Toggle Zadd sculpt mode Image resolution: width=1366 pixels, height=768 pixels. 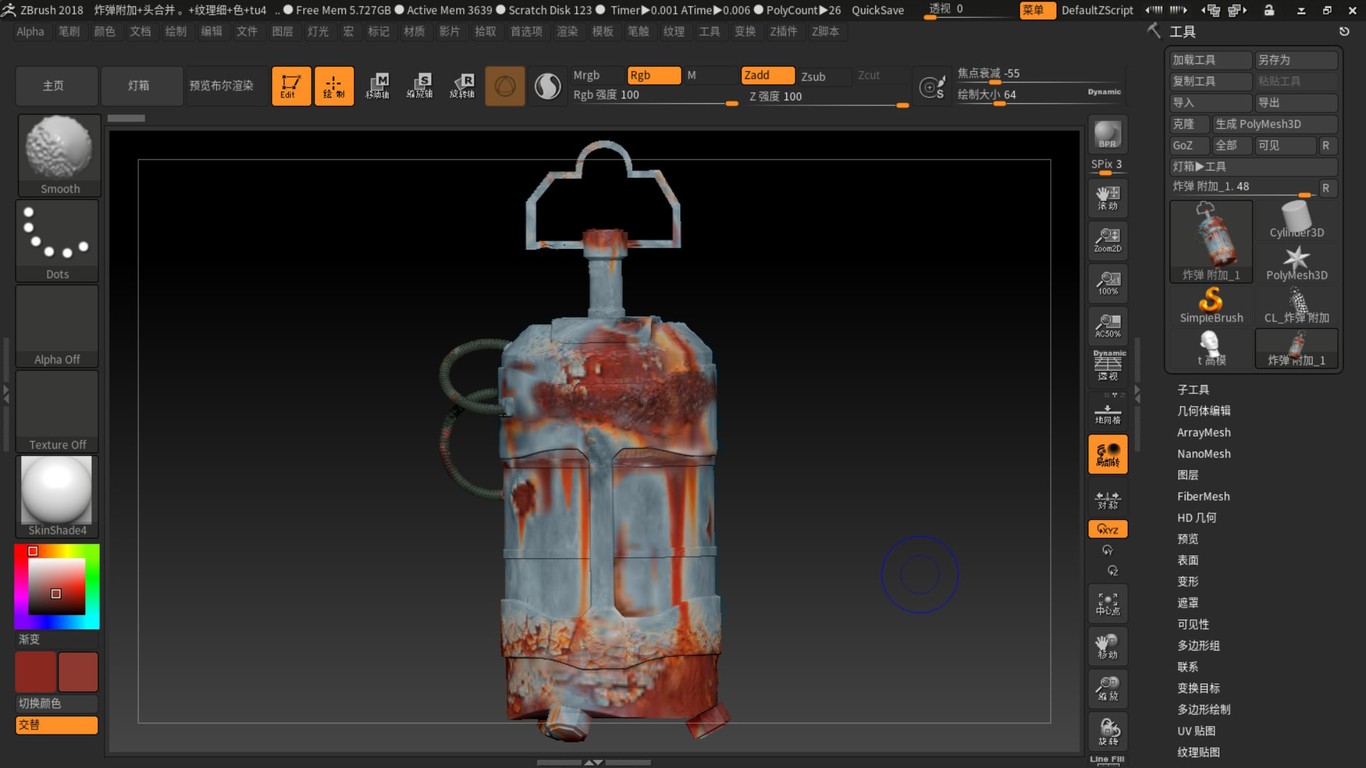click(767, 75)
